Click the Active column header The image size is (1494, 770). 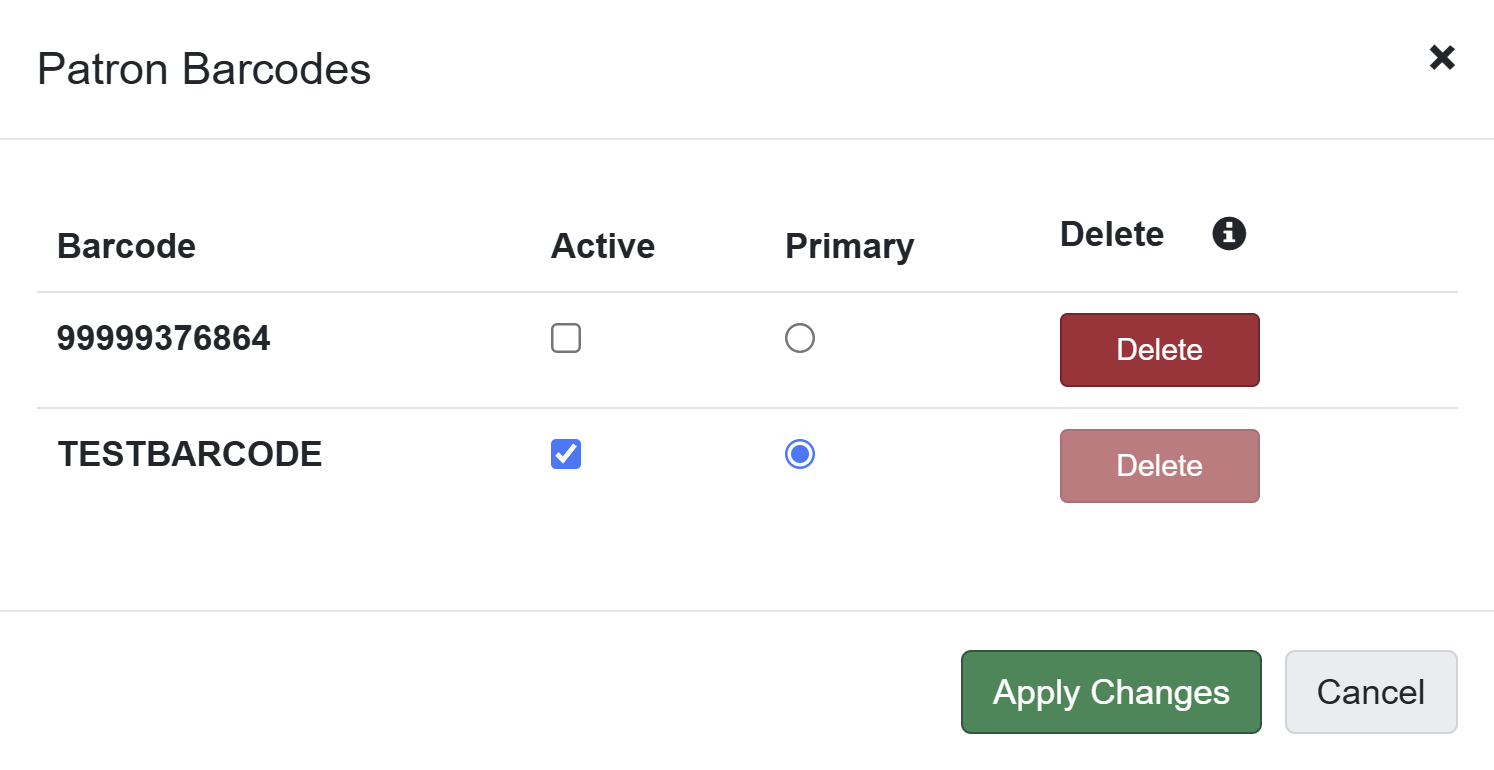pyautogui.click(x=603, y=246)
